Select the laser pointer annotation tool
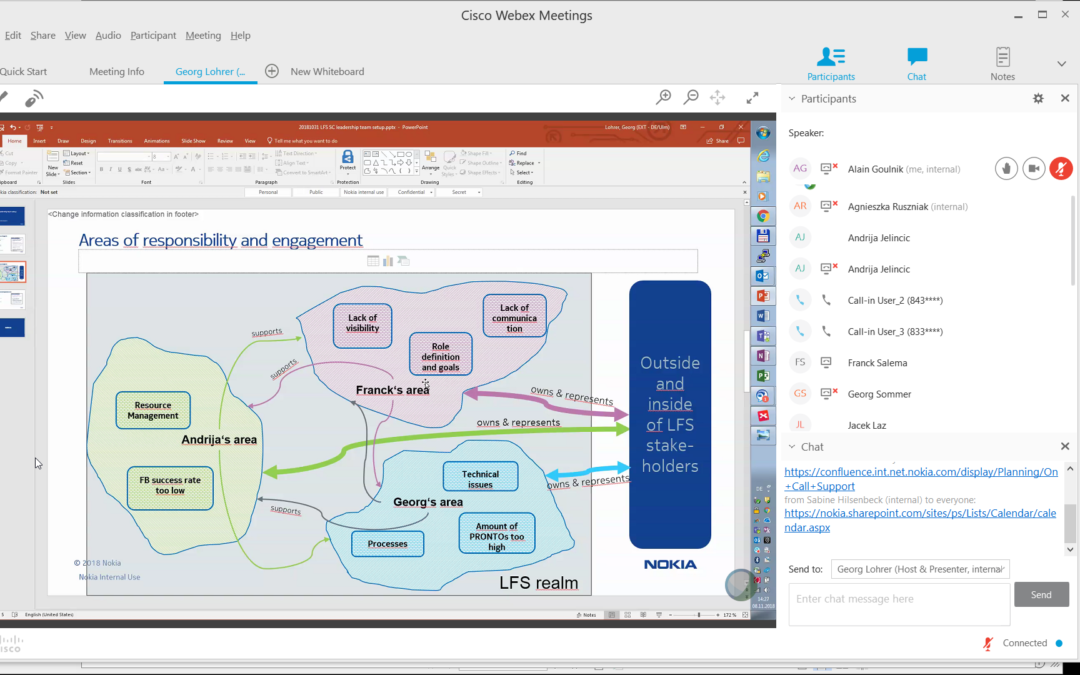 point(34,98)
